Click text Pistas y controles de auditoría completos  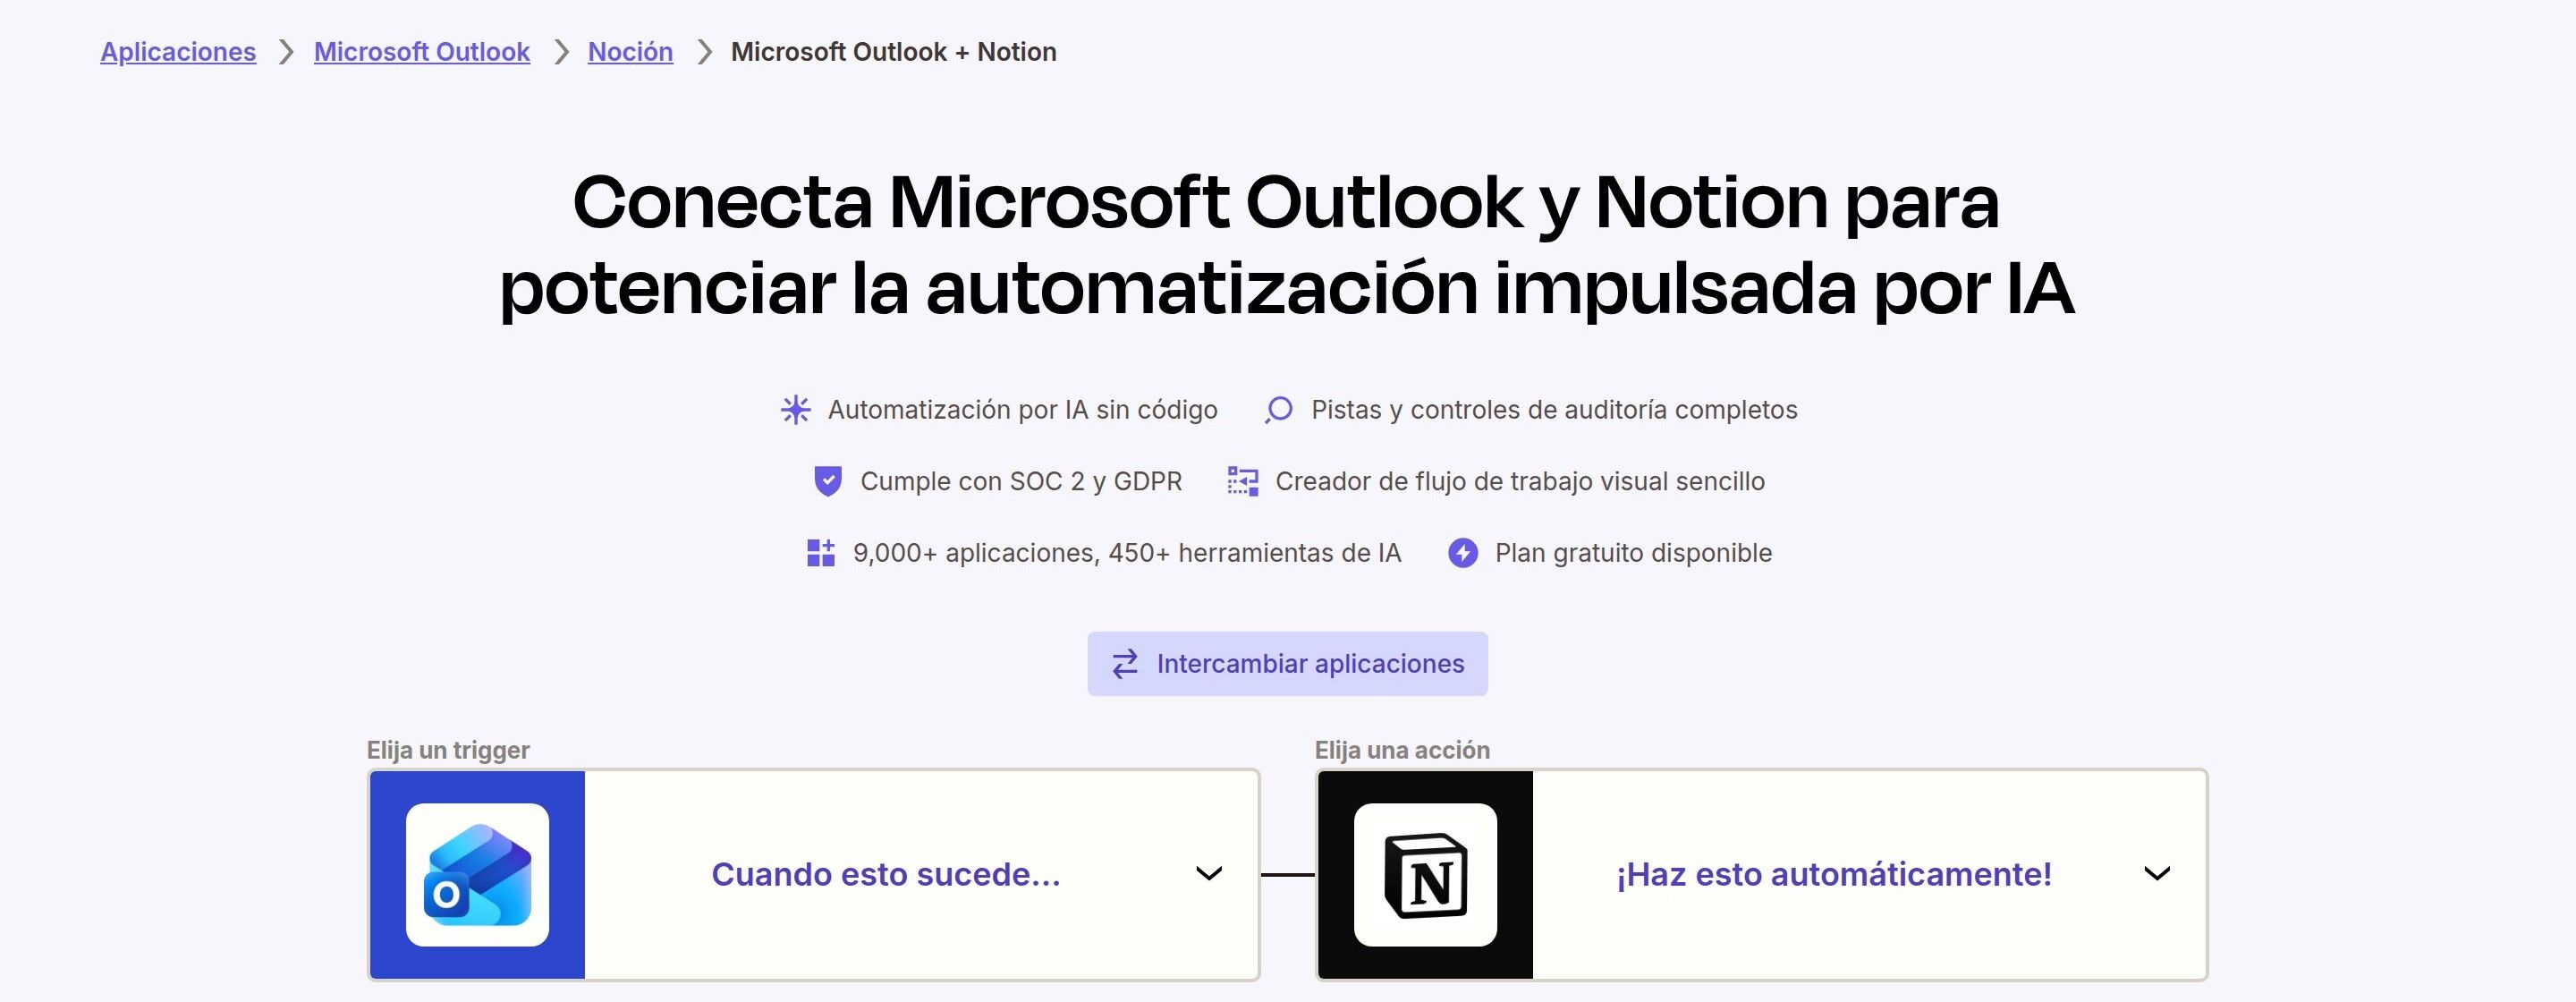1554,410
